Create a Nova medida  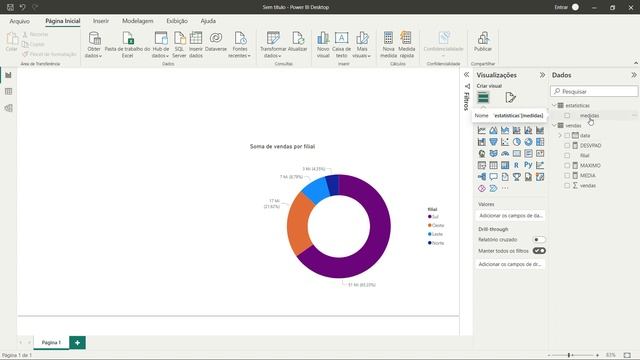pos(388,44)
